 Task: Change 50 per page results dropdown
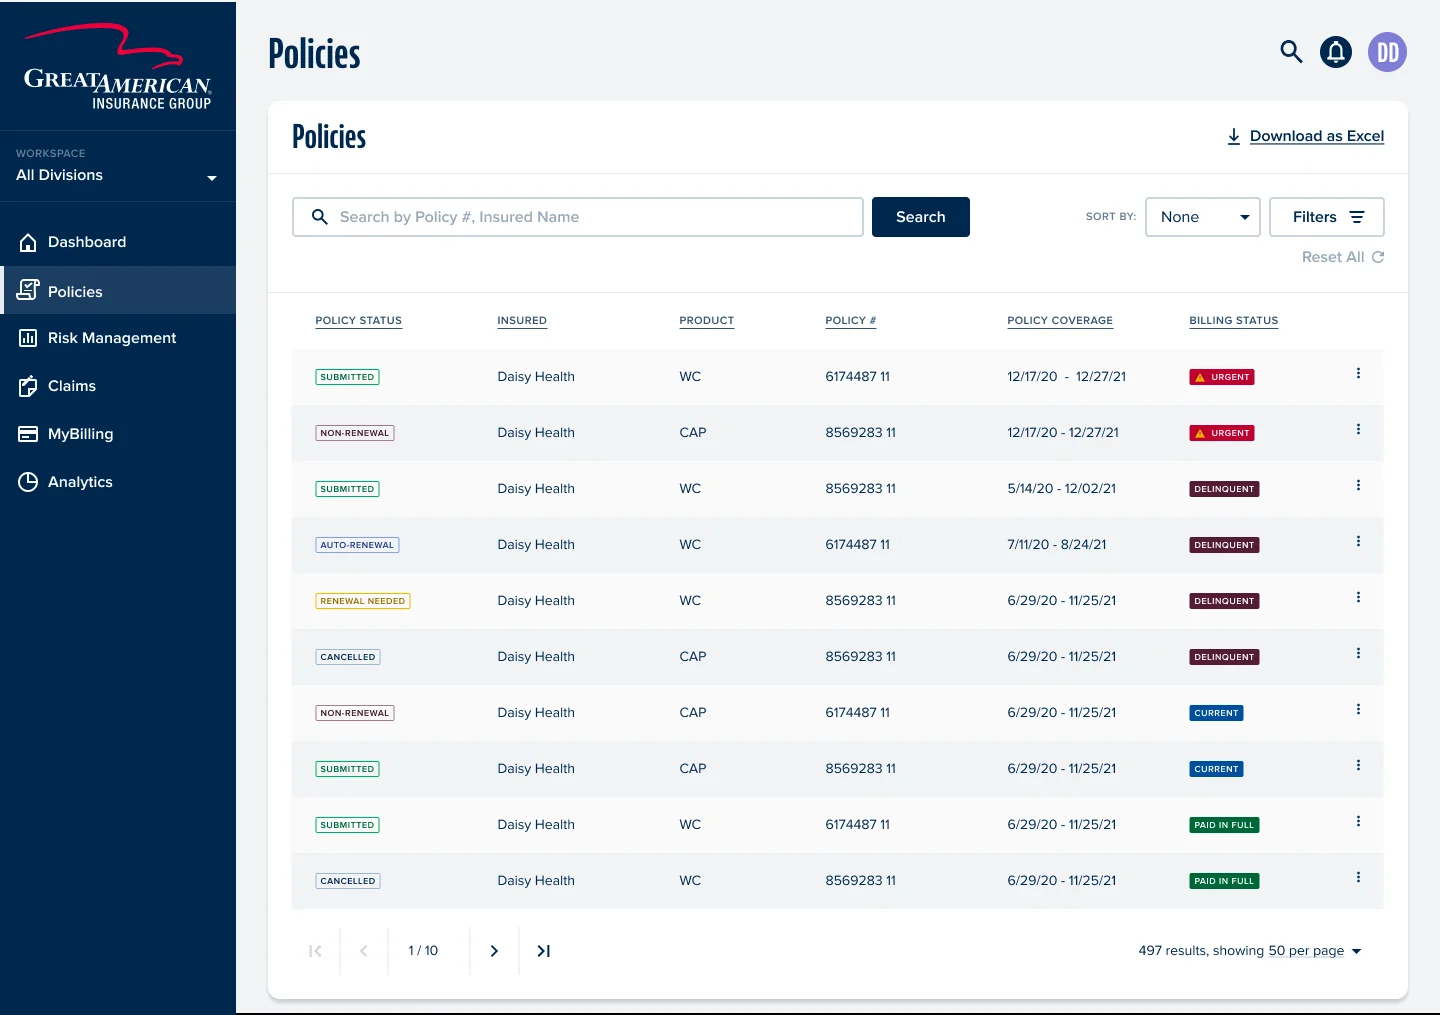(x=1315, y=951)
